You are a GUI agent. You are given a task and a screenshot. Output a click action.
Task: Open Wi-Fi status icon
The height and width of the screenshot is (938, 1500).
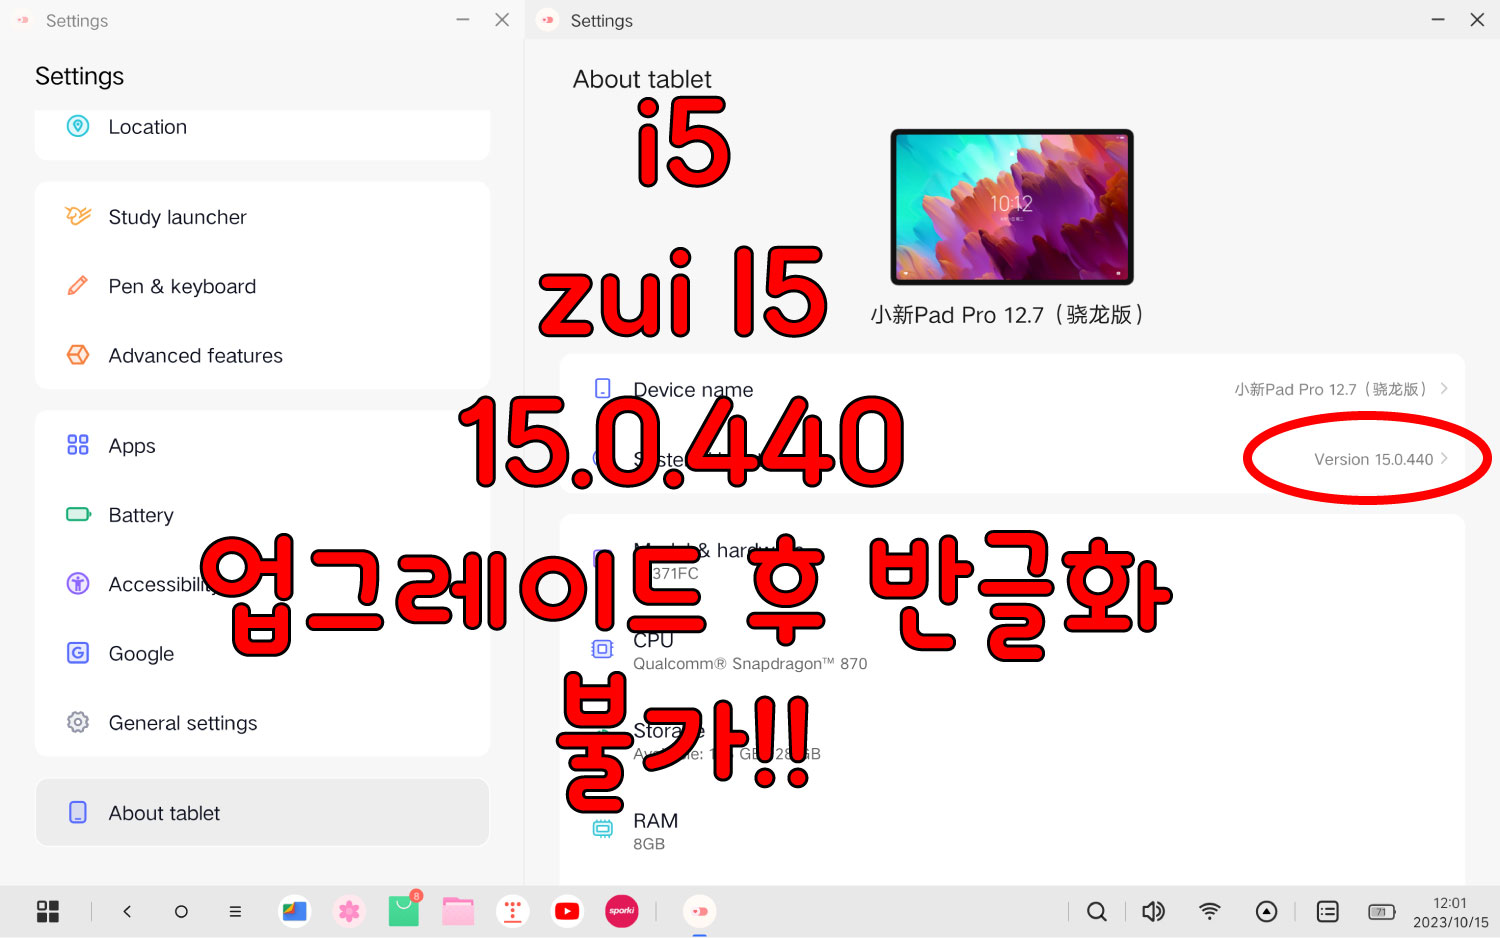pyautogui.click(x=1210, y=911)
